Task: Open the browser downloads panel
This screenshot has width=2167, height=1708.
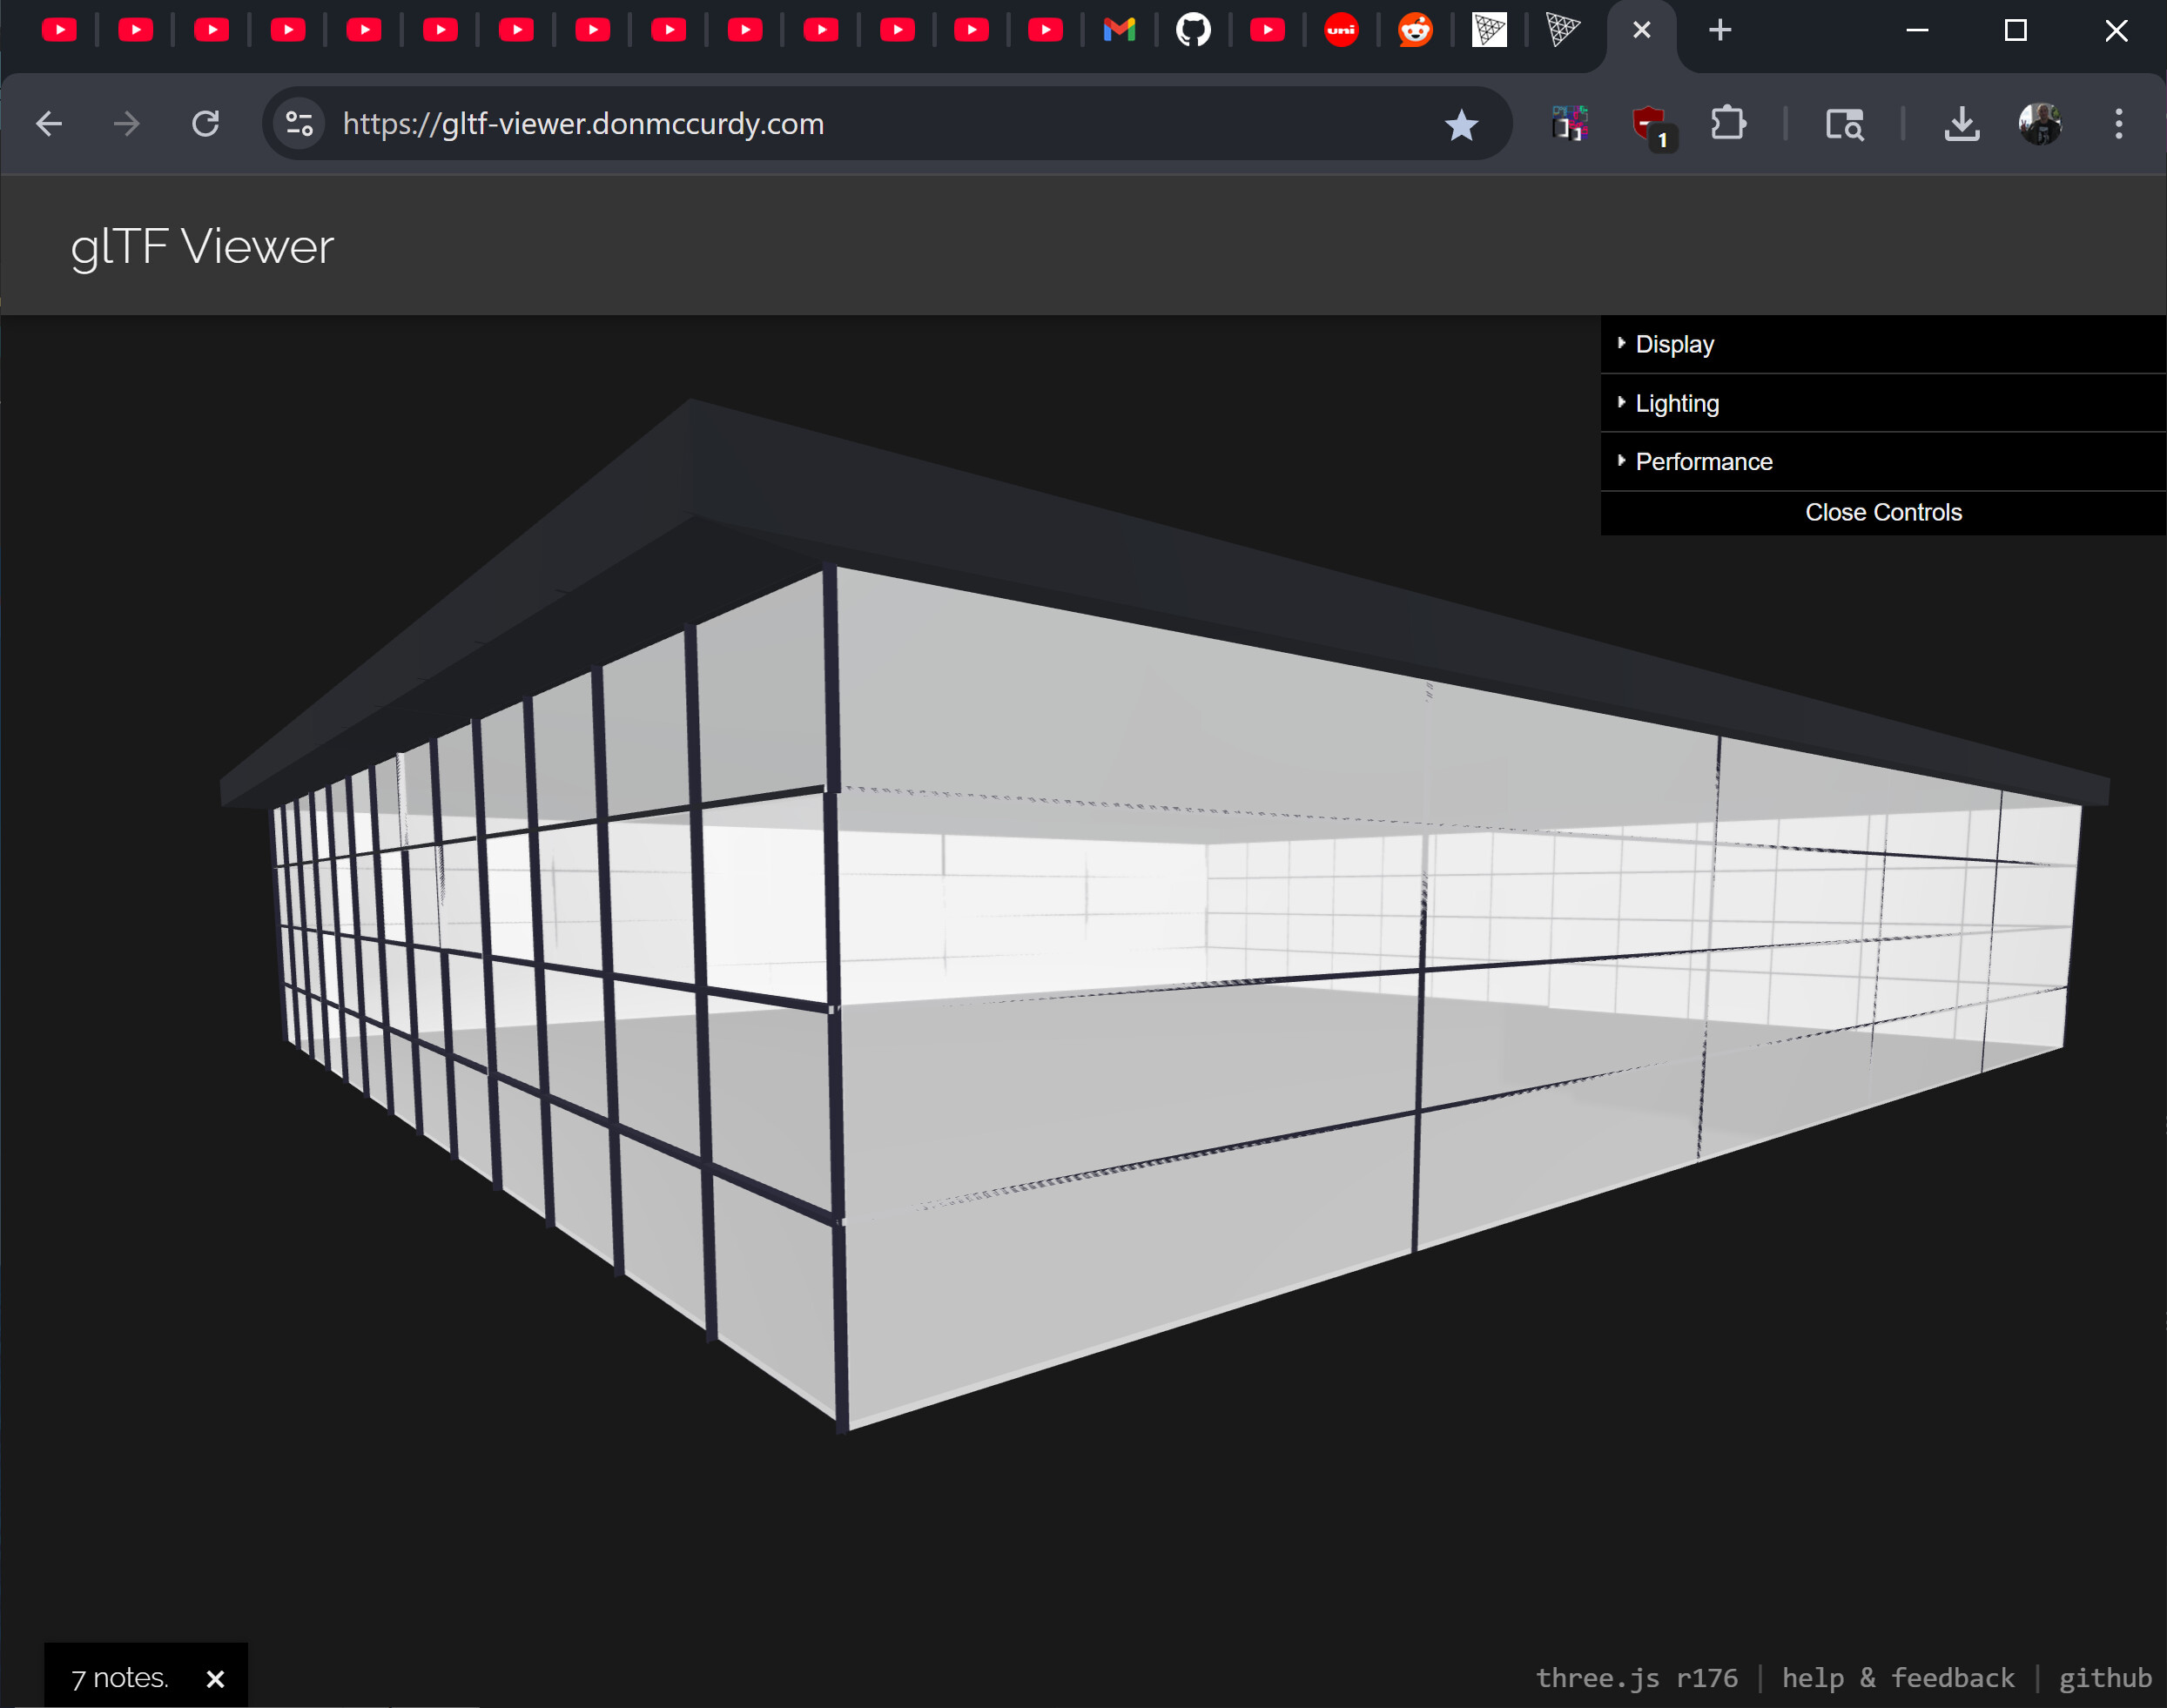Action: (x=1961, y=124)
